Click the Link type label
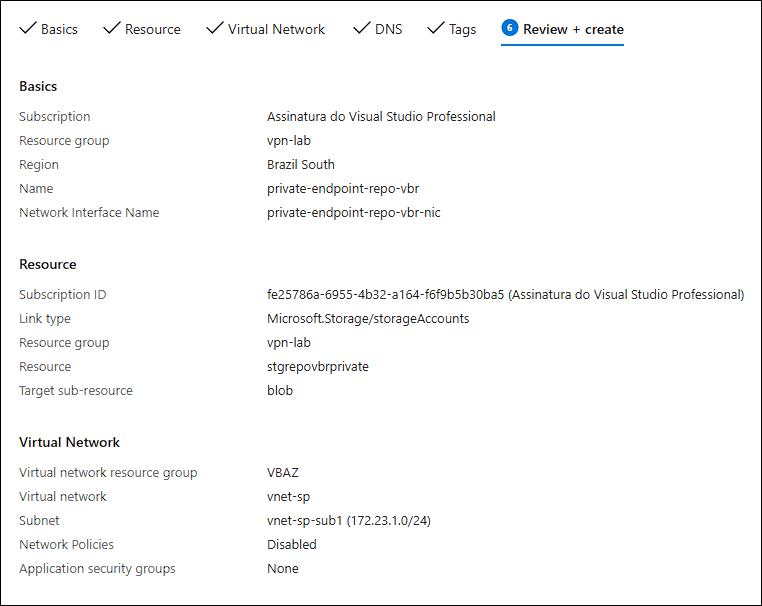This screenshot has height=606, width=762. 45,318
